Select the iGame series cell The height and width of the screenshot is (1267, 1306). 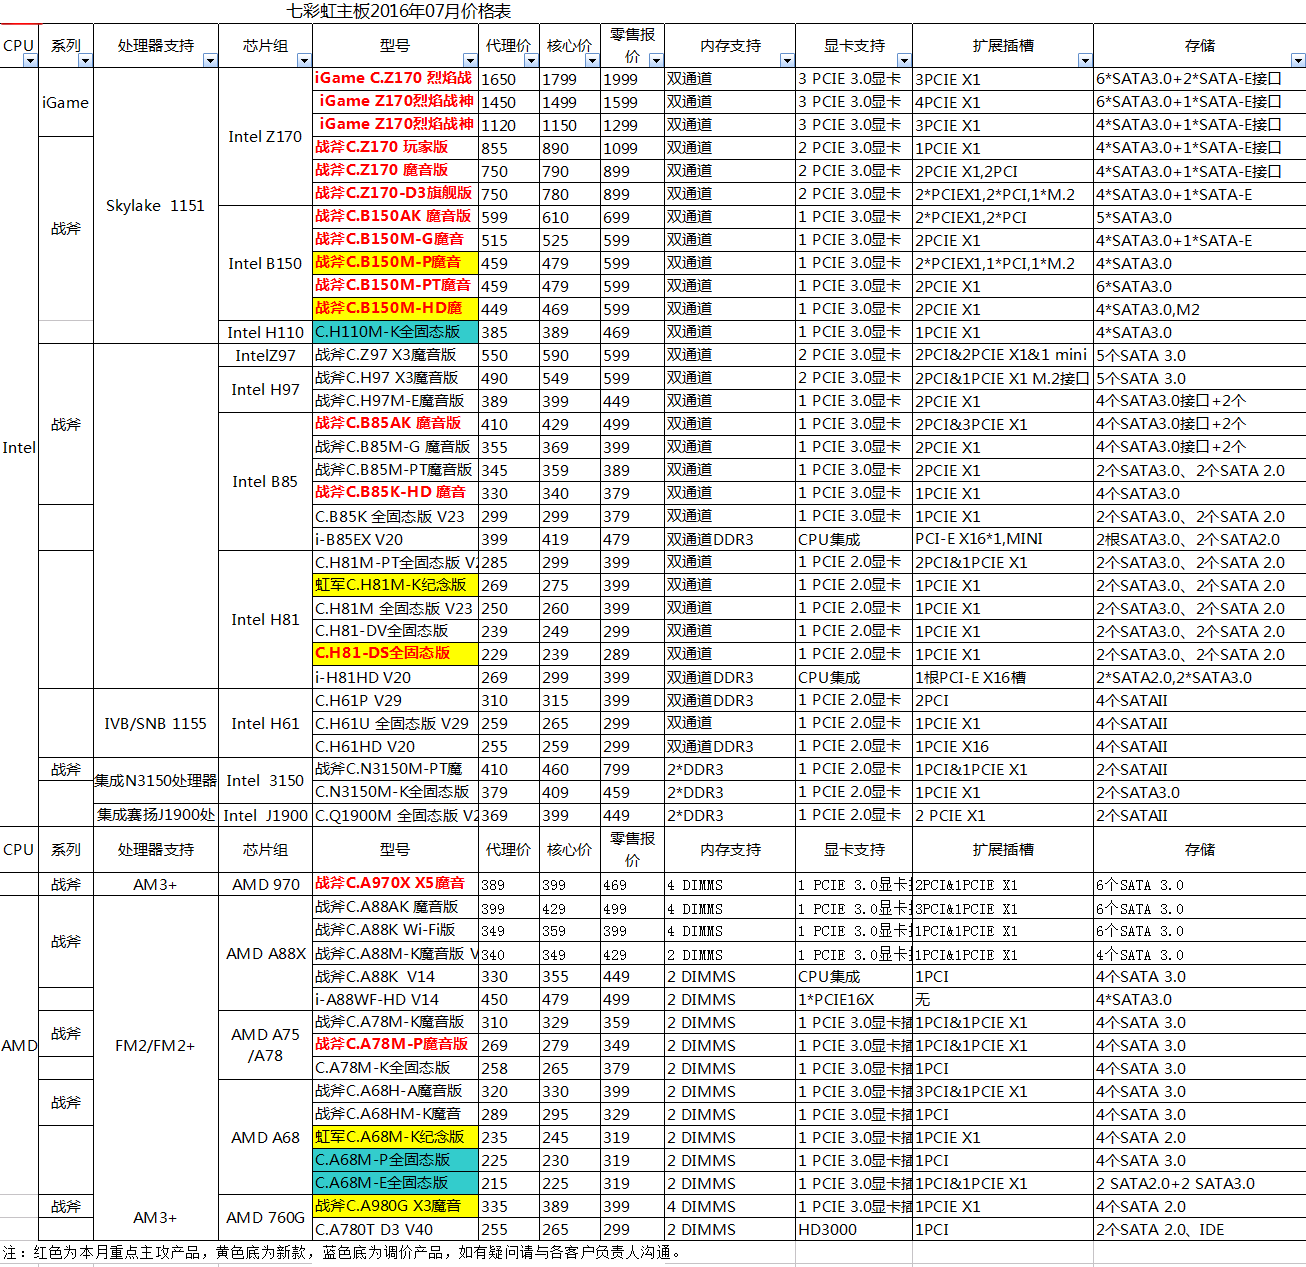(x=65, y=102)
